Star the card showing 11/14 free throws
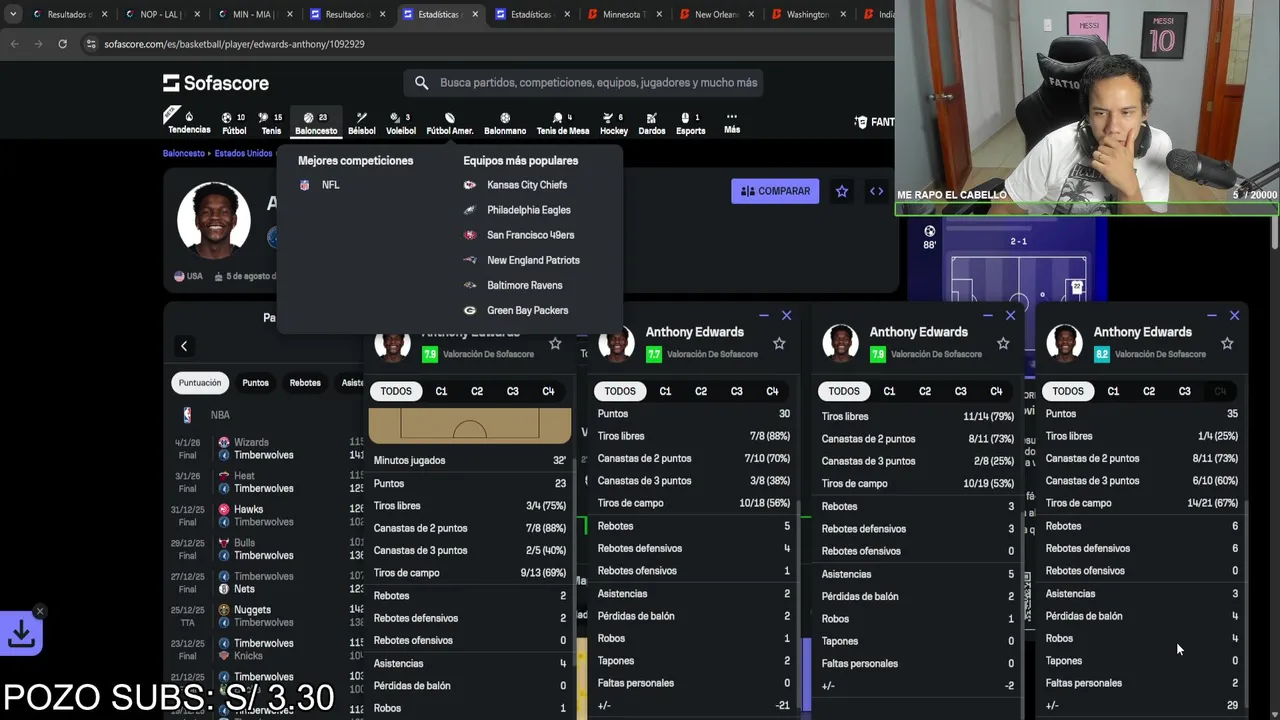Screen dimensions: 1280x720 tap(1003, 343)
